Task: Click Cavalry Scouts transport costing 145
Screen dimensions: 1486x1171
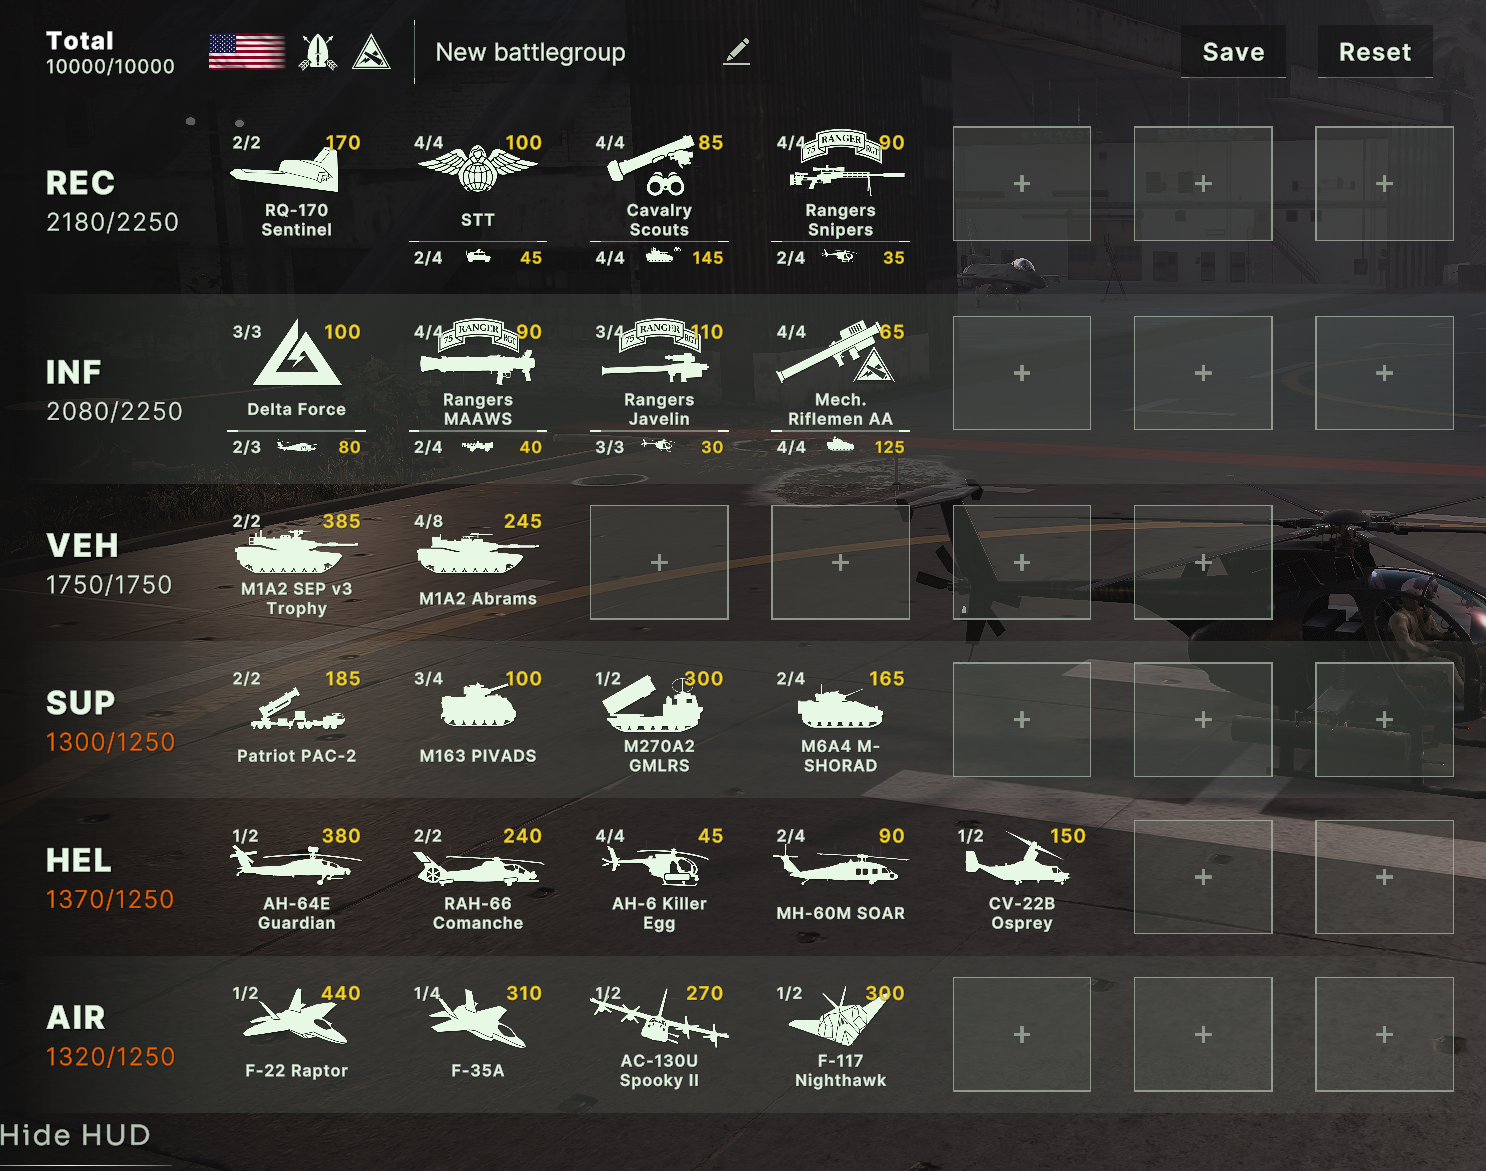Action: tap(659, 258)
